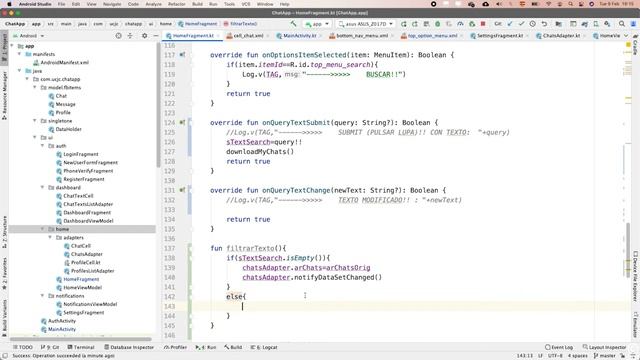Click the override gutter icon on line 117

point(182,55)
